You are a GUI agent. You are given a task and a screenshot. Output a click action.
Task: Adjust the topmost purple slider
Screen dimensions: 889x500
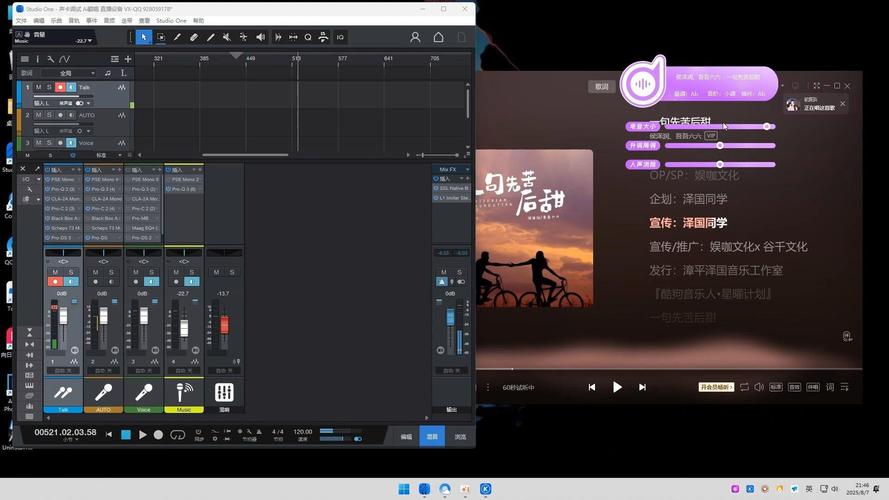coord(720,126)
